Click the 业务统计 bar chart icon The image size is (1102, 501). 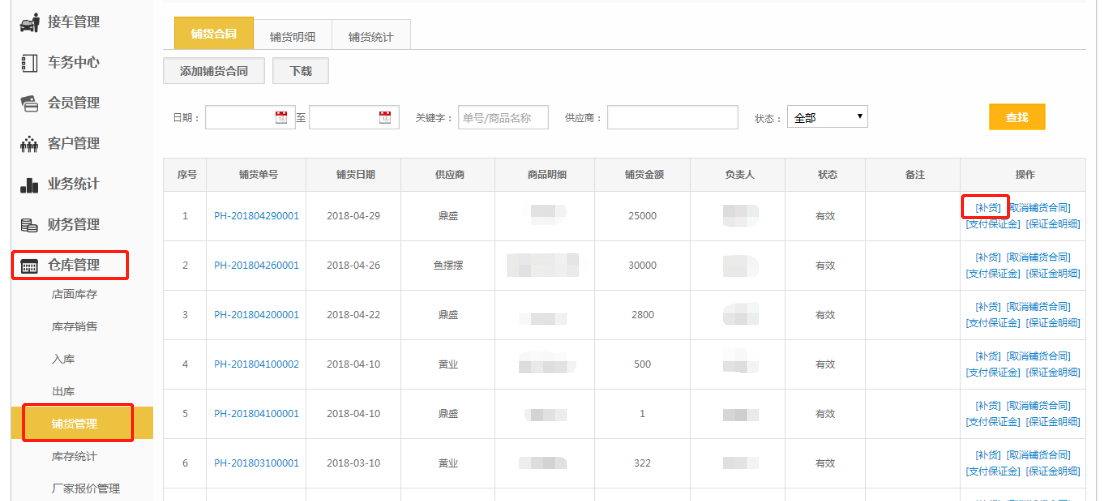coord(30,185)
